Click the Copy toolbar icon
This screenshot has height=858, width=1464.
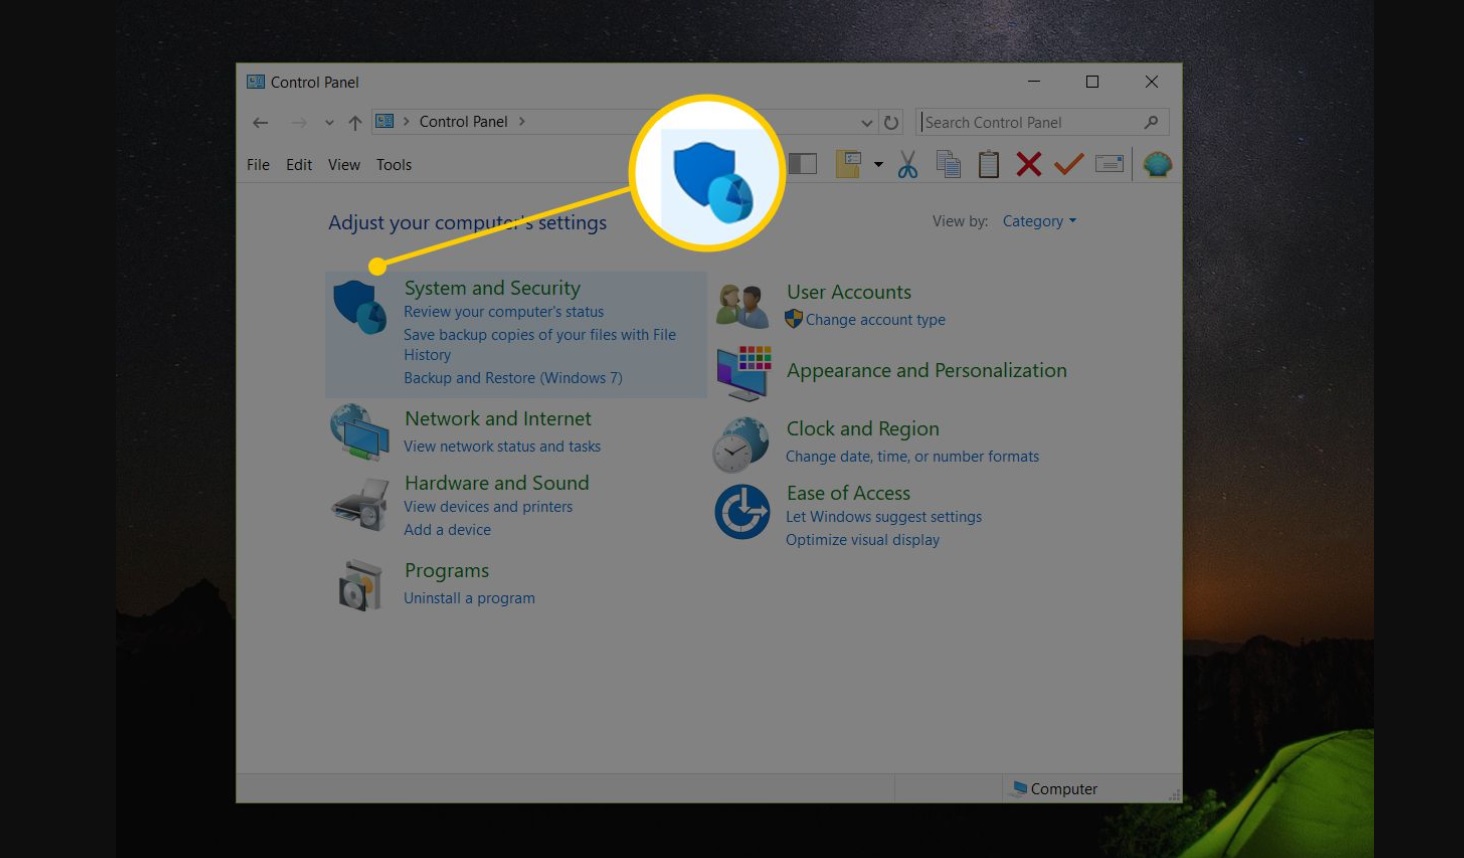(x=948, y=164)
